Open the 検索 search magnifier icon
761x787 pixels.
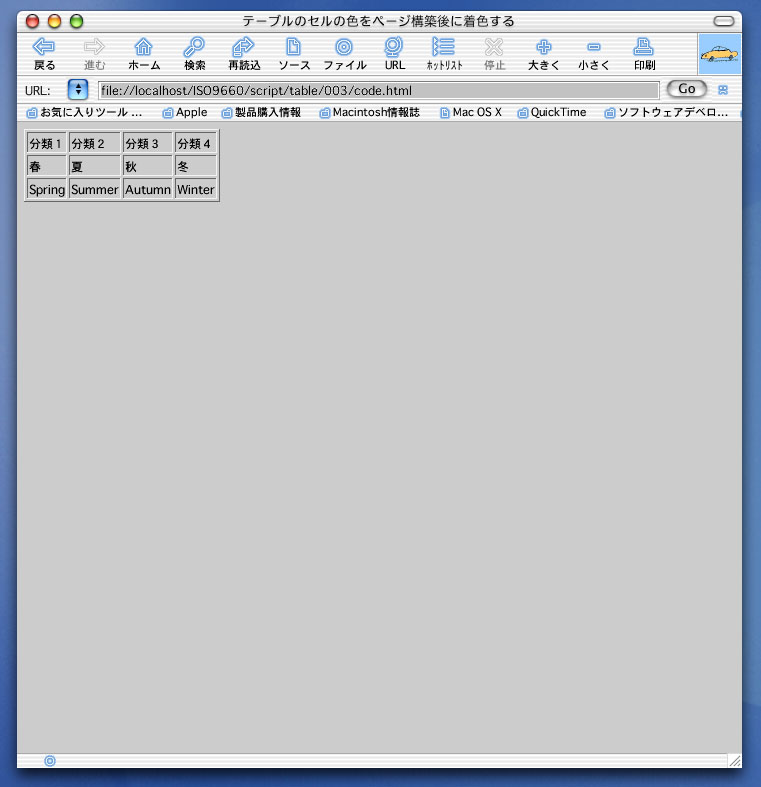pyautogui.click(x=194, y=47)
